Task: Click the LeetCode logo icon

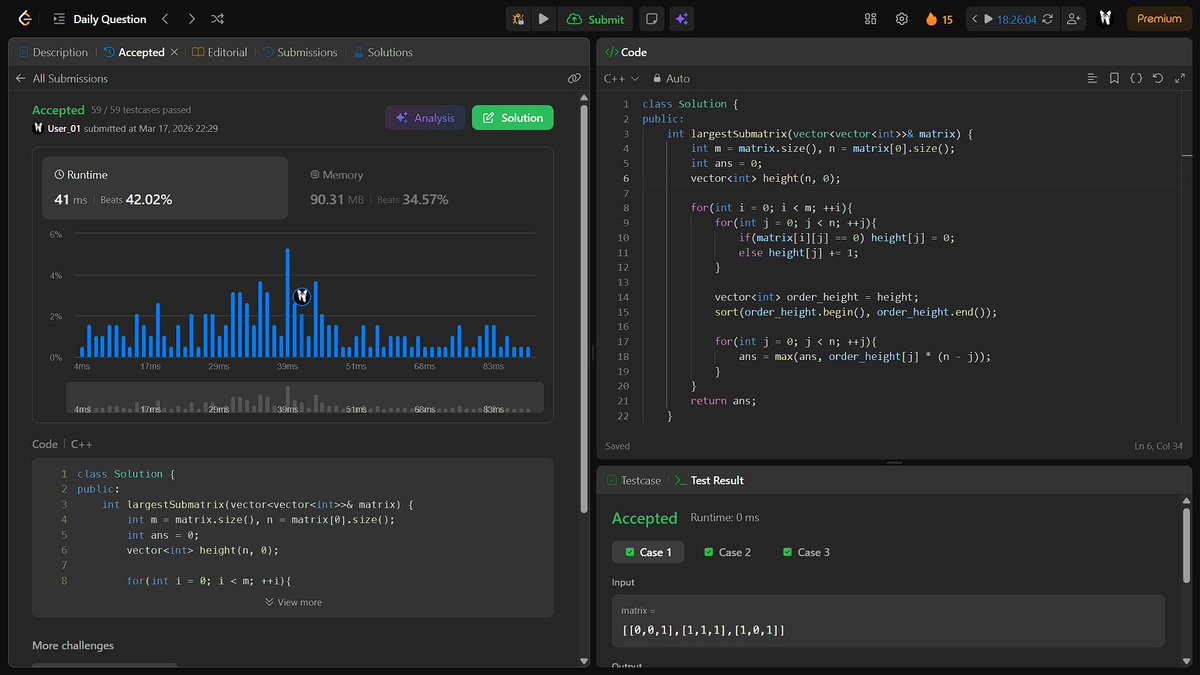Action: 24,18
